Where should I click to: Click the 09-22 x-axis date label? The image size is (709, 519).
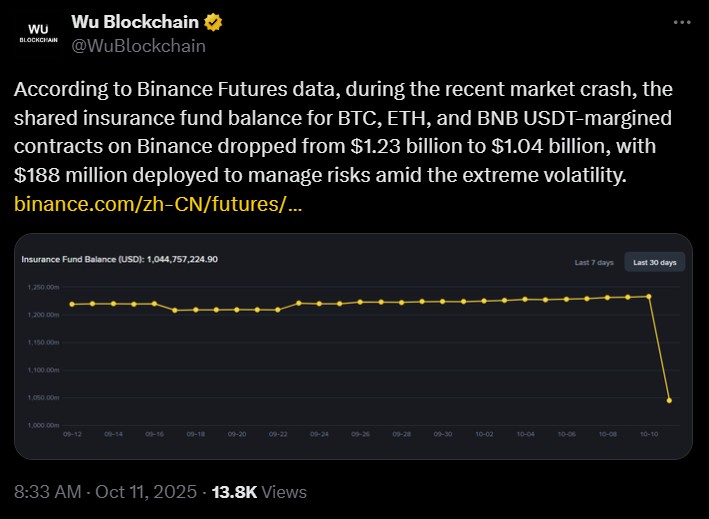click(278, 435)
